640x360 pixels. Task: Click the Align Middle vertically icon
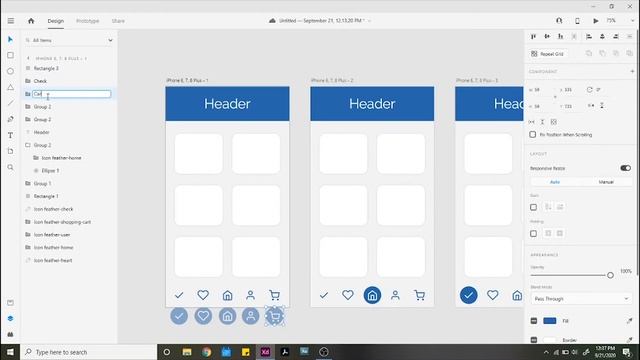pyautogui.click(x=547, y=36)
